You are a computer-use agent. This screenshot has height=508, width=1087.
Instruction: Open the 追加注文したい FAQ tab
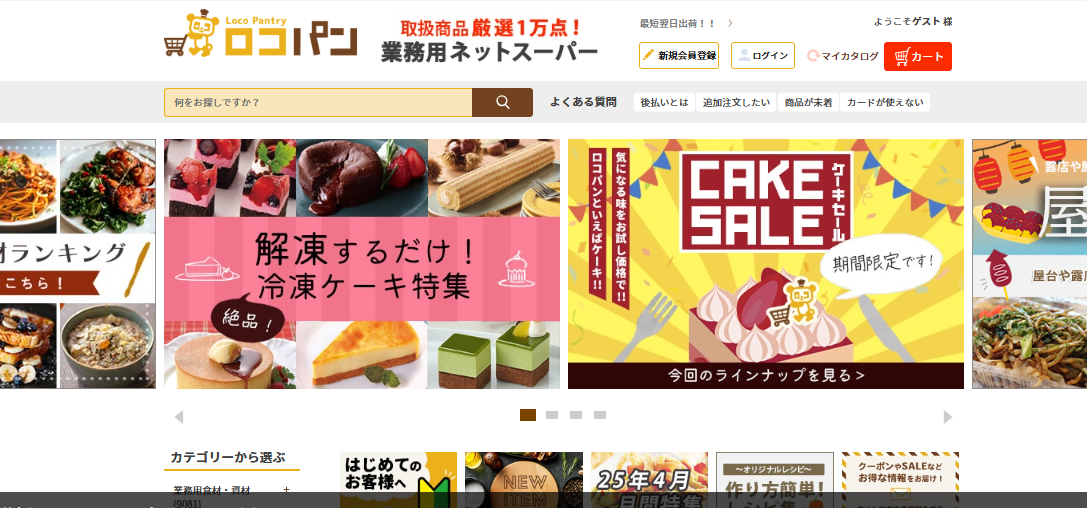pyautogui.click(x=736, y=103)
